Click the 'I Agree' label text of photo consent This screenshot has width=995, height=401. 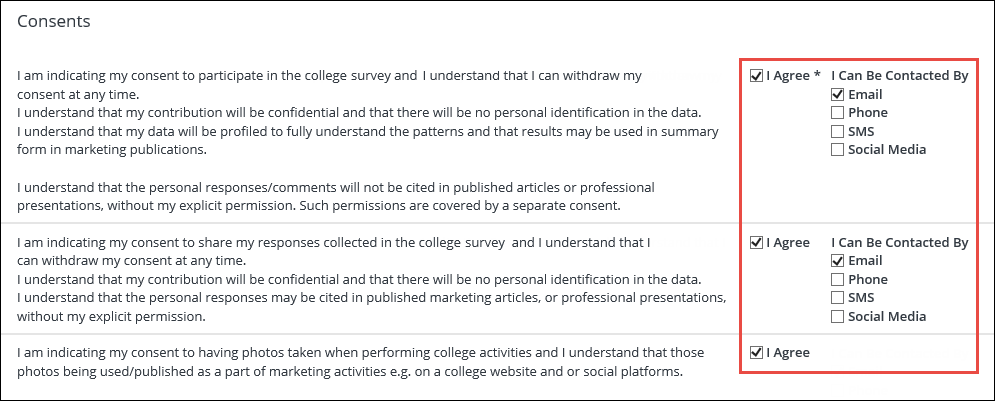click(788, 352)
